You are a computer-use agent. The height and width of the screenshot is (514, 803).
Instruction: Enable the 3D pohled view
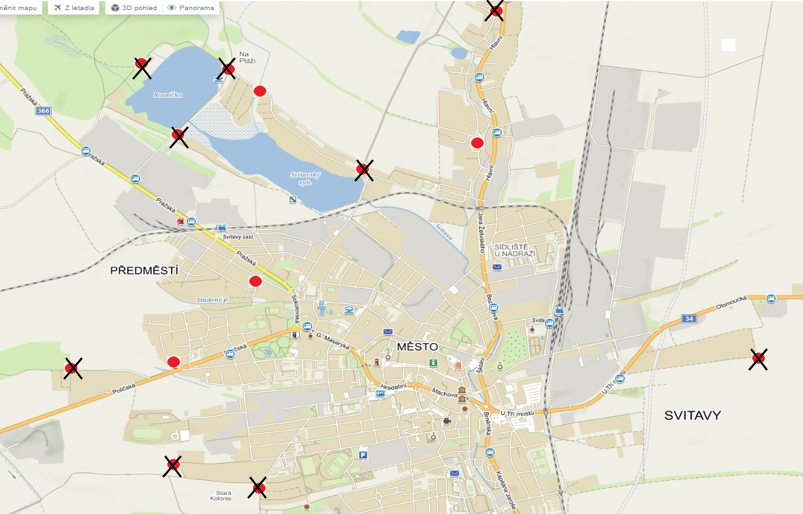pos(134,8)
